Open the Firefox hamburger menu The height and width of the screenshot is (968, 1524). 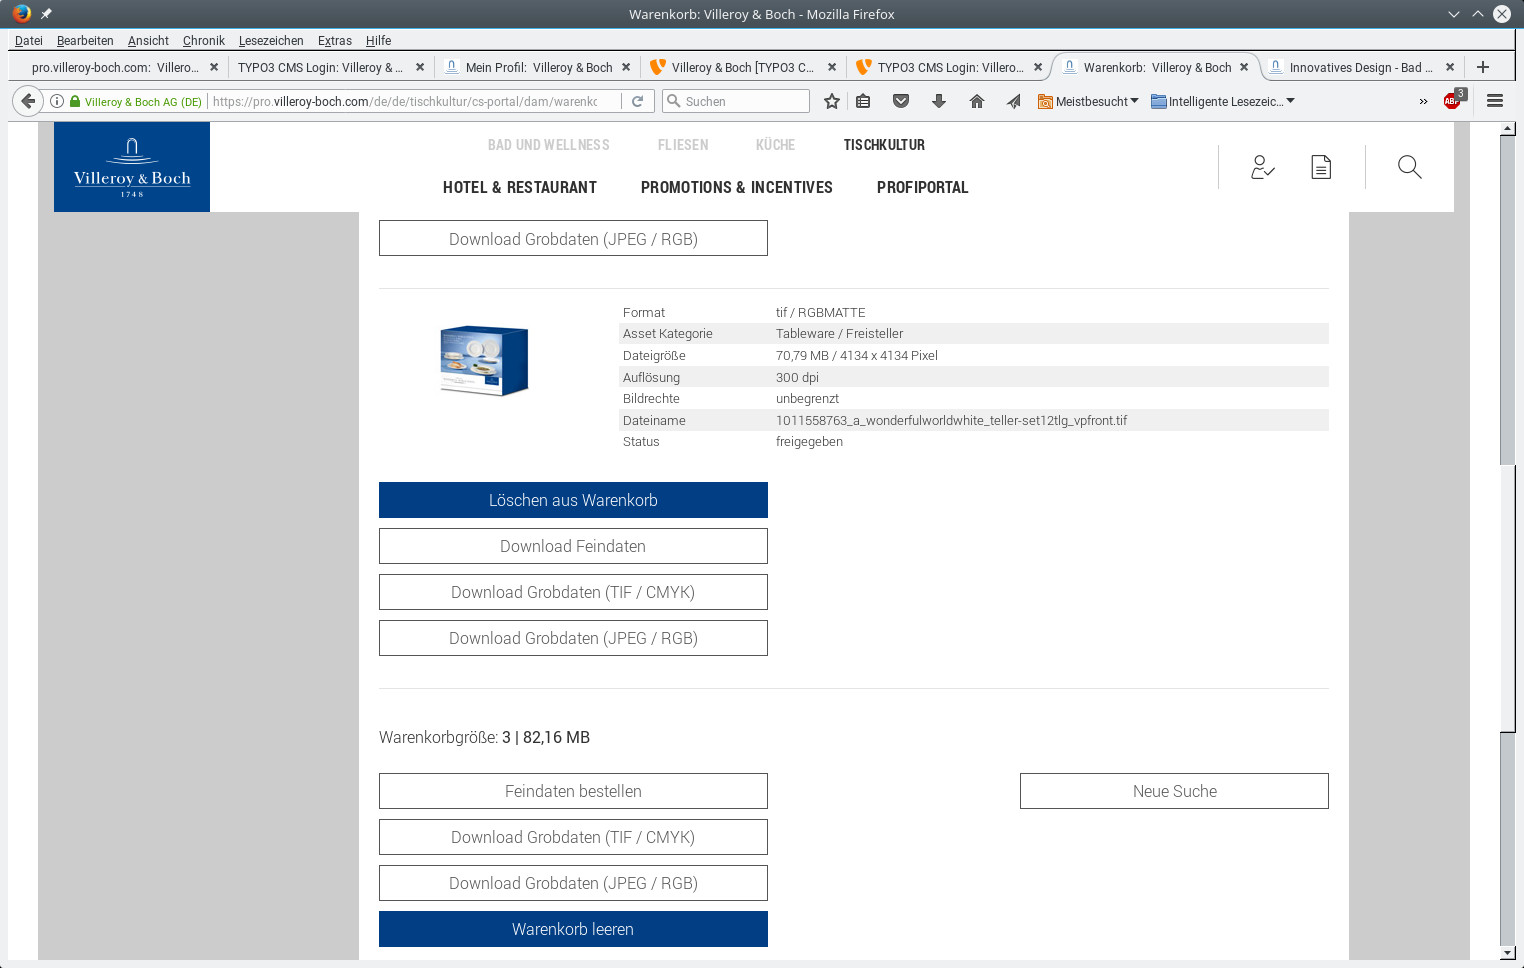(1495, 101)
